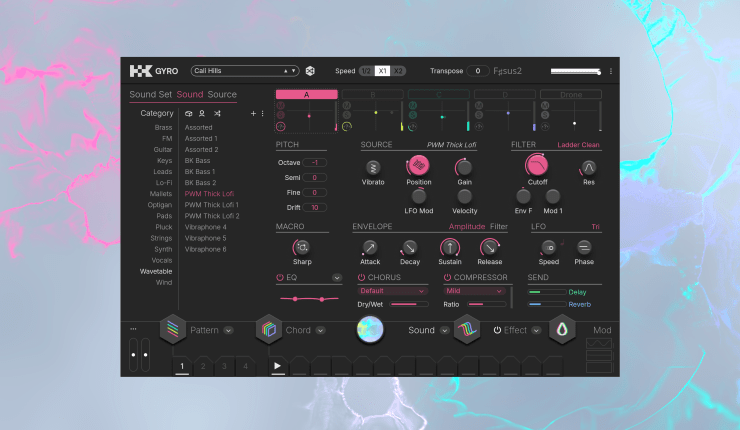Click the Reverb send slider
Screen dimensions: 740x430
point(546,304)
